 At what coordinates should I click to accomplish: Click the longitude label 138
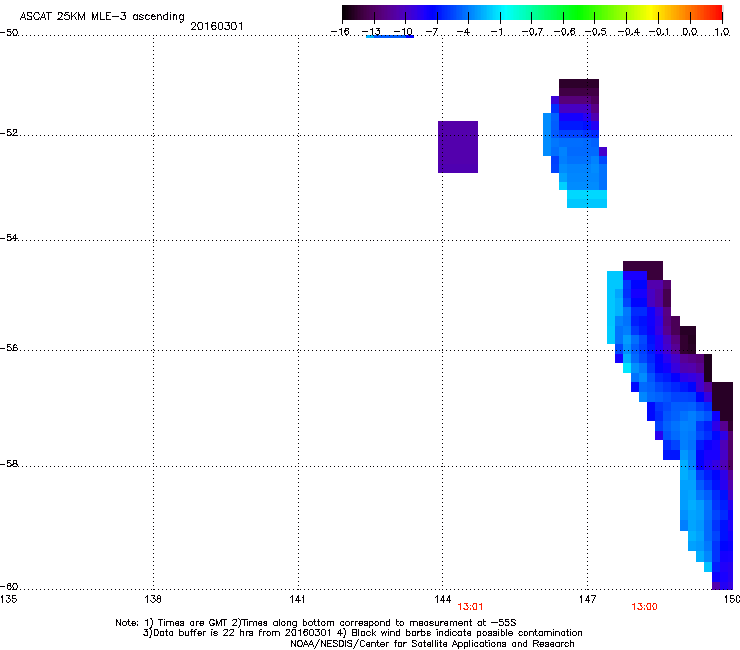click(x=153, y=599)
